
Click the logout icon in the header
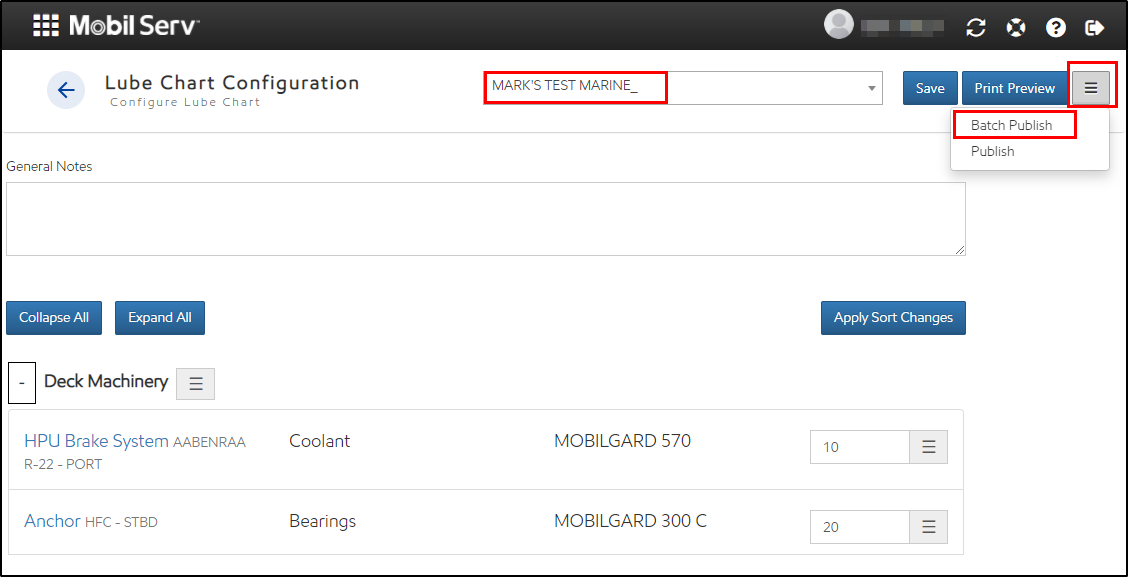coord(1094,27)
